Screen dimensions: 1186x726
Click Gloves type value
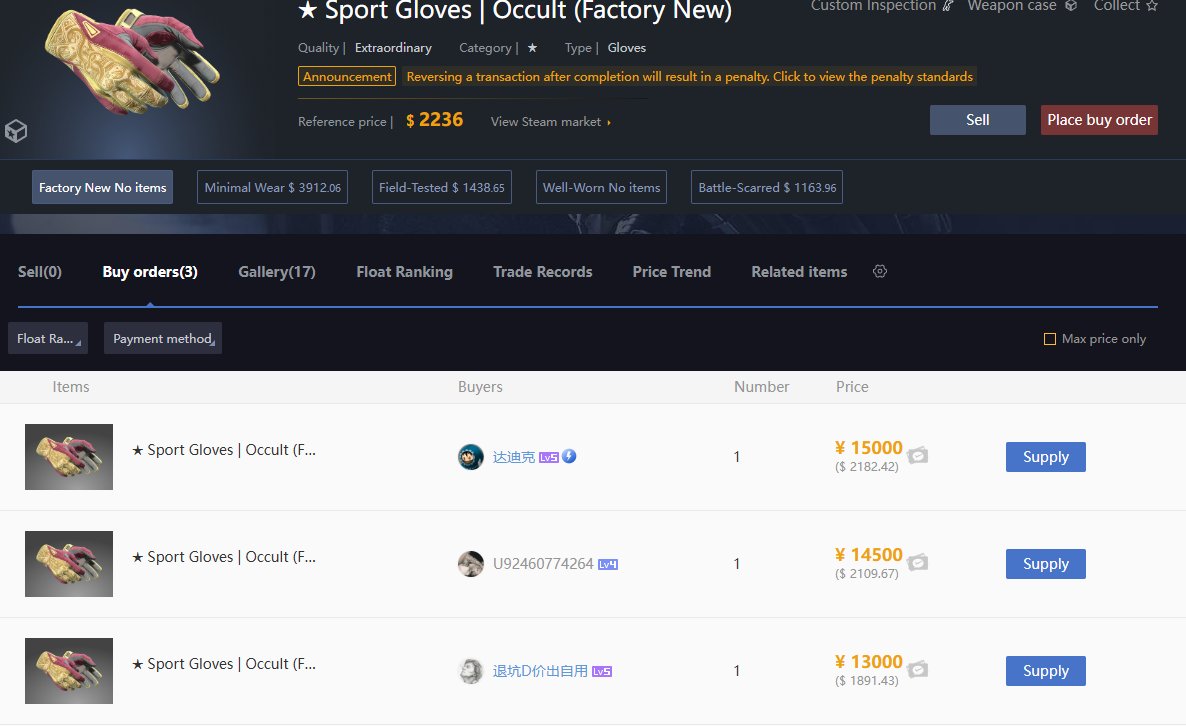626,48
